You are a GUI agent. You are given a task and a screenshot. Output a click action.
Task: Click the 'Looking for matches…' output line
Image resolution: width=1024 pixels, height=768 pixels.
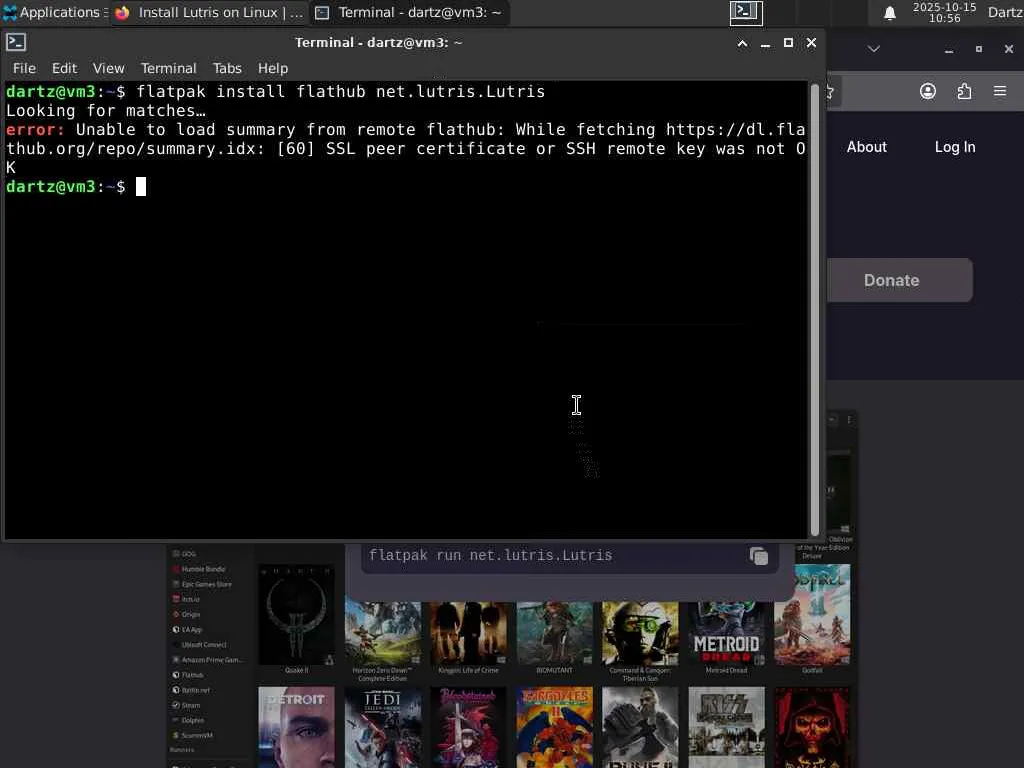[x=106, y=110]
